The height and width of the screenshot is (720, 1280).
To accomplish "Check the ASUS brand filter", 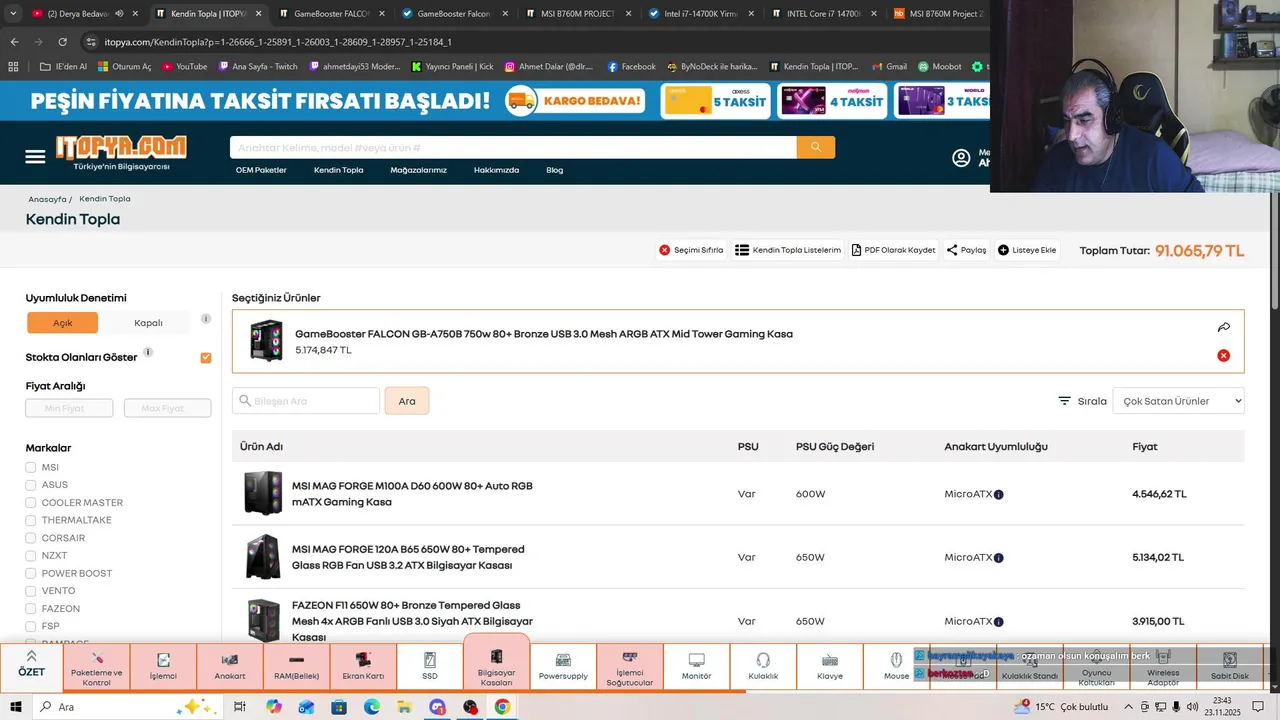I will tap(31, 485).
